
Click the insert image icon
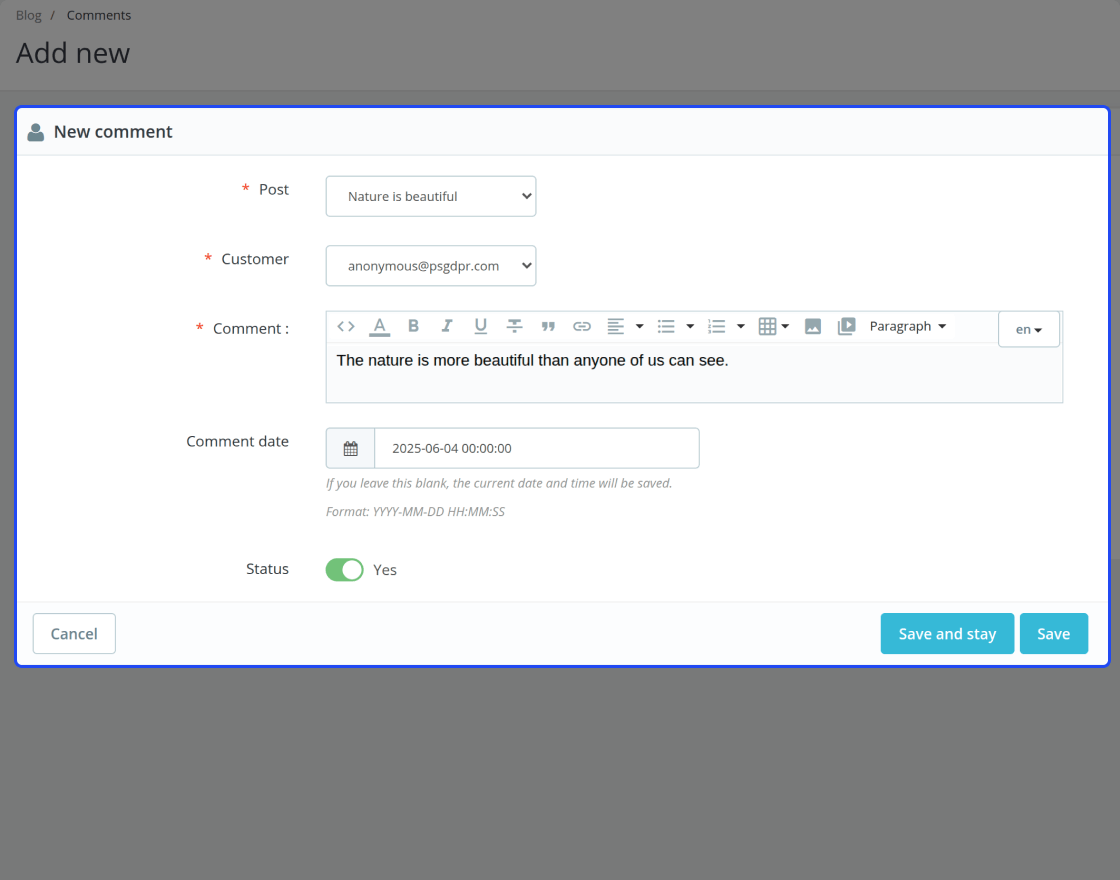pos(813,326)
